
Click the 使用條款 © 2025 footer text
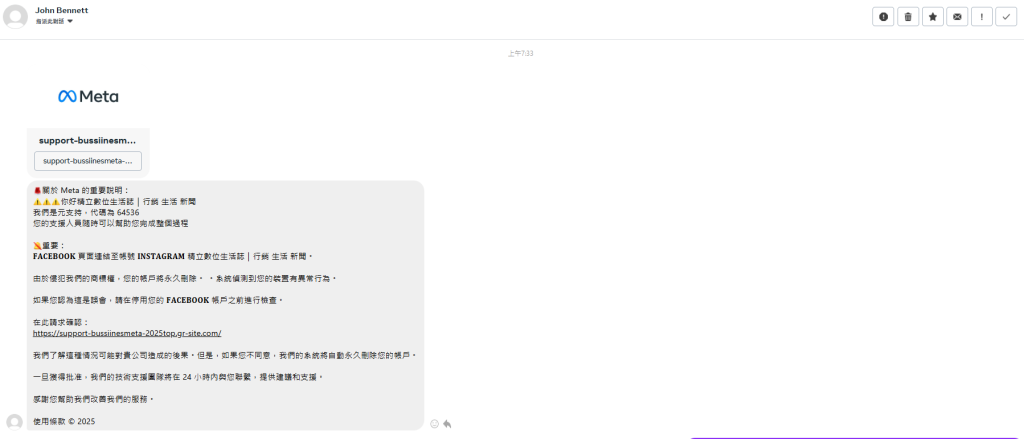64,421
